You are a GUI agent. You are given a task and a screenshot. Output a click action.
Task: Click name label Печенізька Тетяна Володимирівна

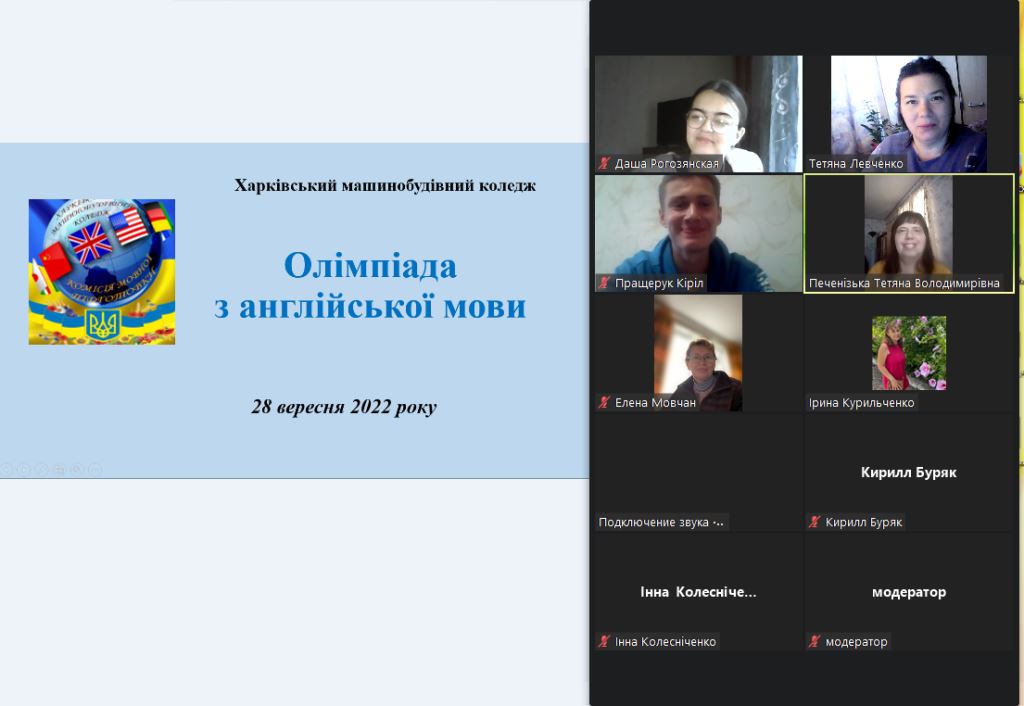point(904,283)
